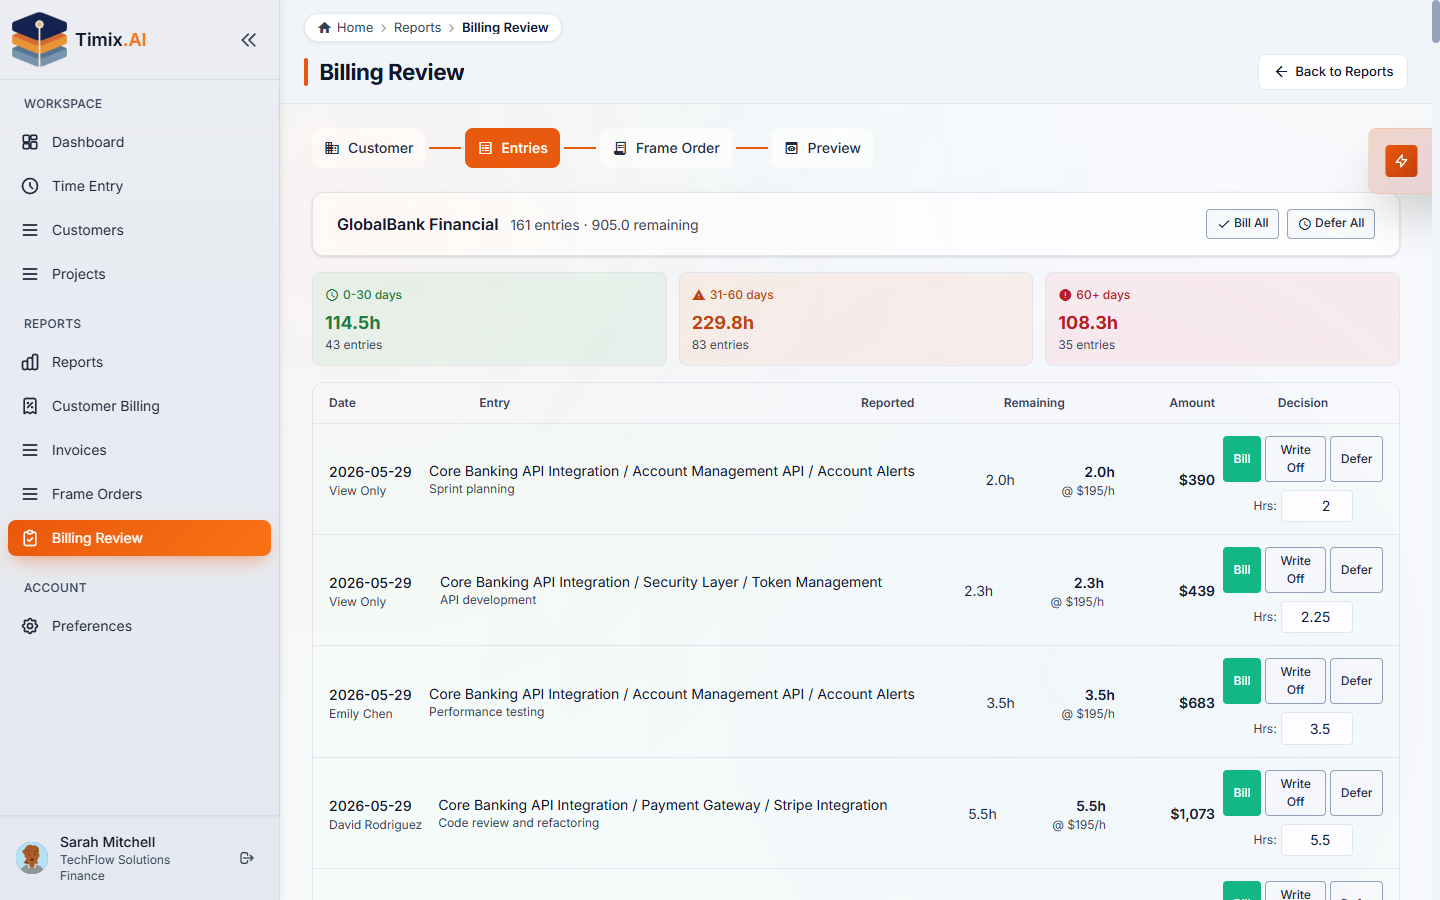Screen dimensions: 1440x900
Task: Choose Defer for API development entry
Action: [x=1356, y=570]
